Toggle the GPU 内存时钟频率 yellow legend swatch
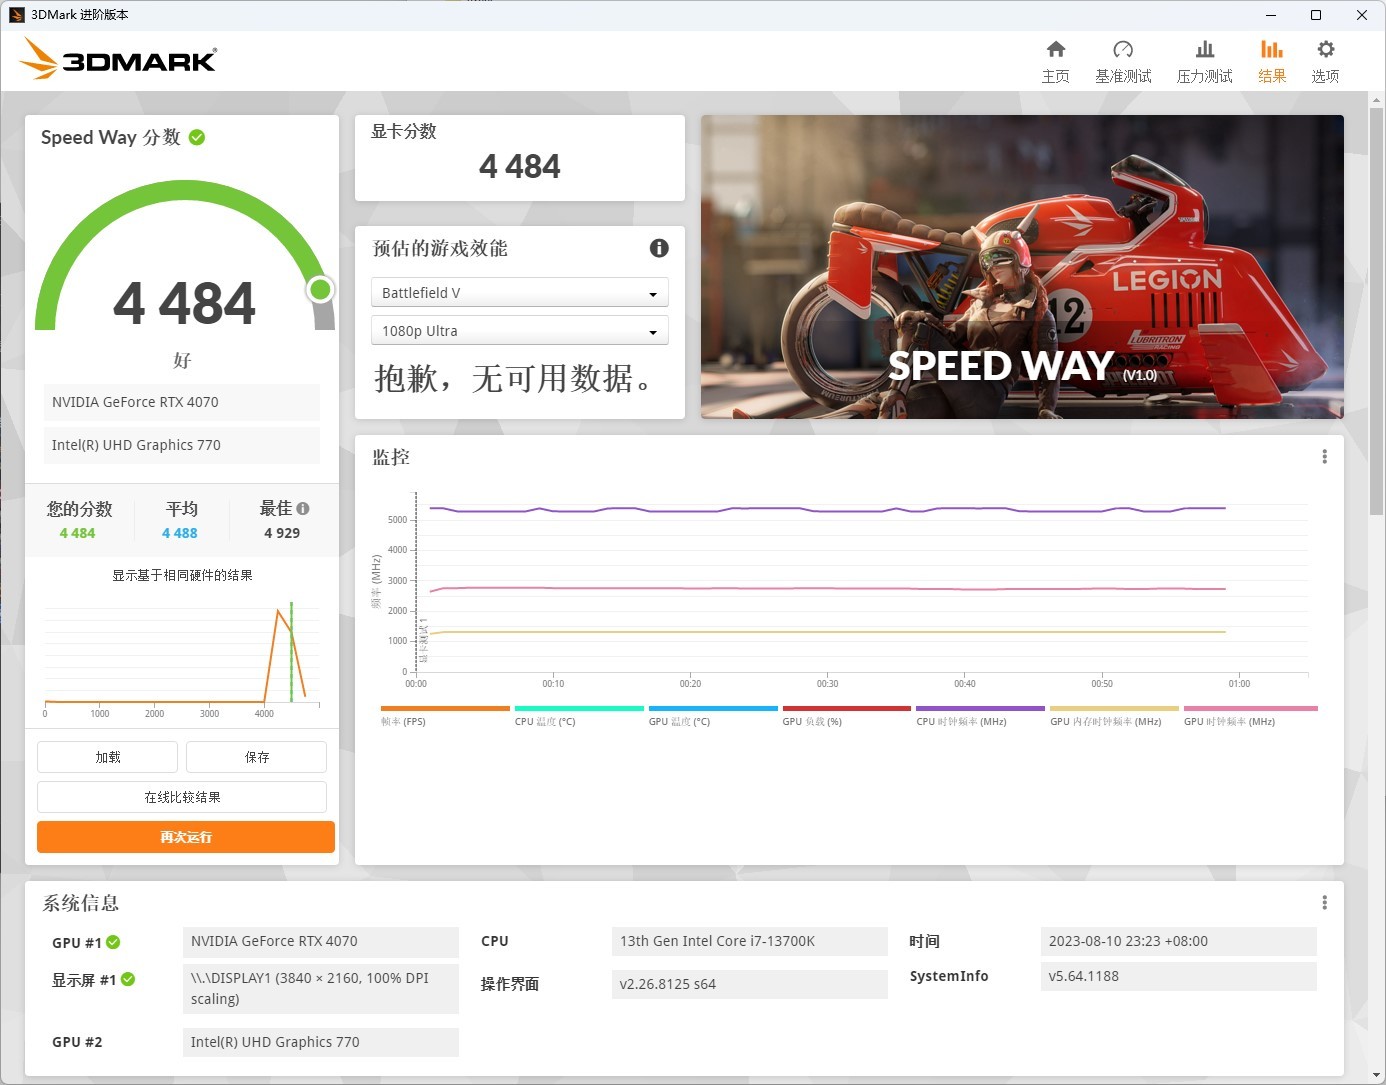 [x=1114, y=708]
